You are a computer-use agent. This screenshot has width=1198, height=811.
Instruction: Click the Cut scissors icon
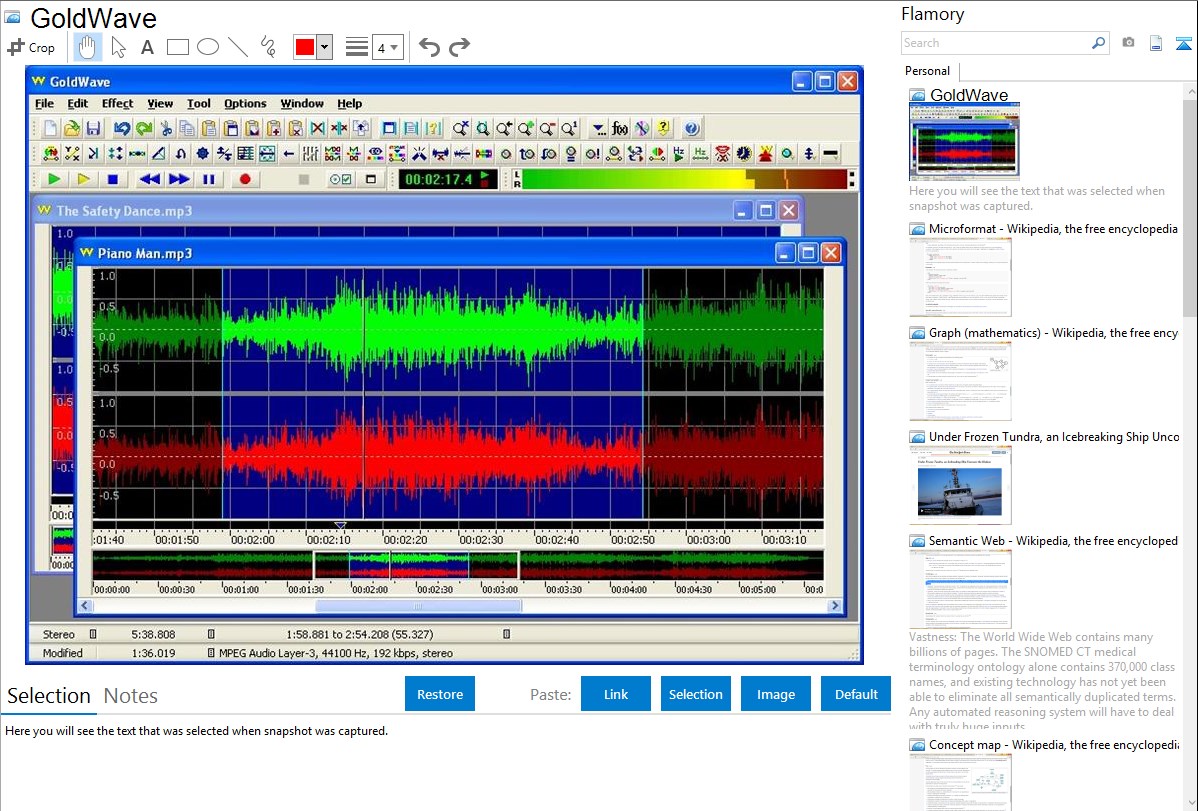[x=166, y=128]
